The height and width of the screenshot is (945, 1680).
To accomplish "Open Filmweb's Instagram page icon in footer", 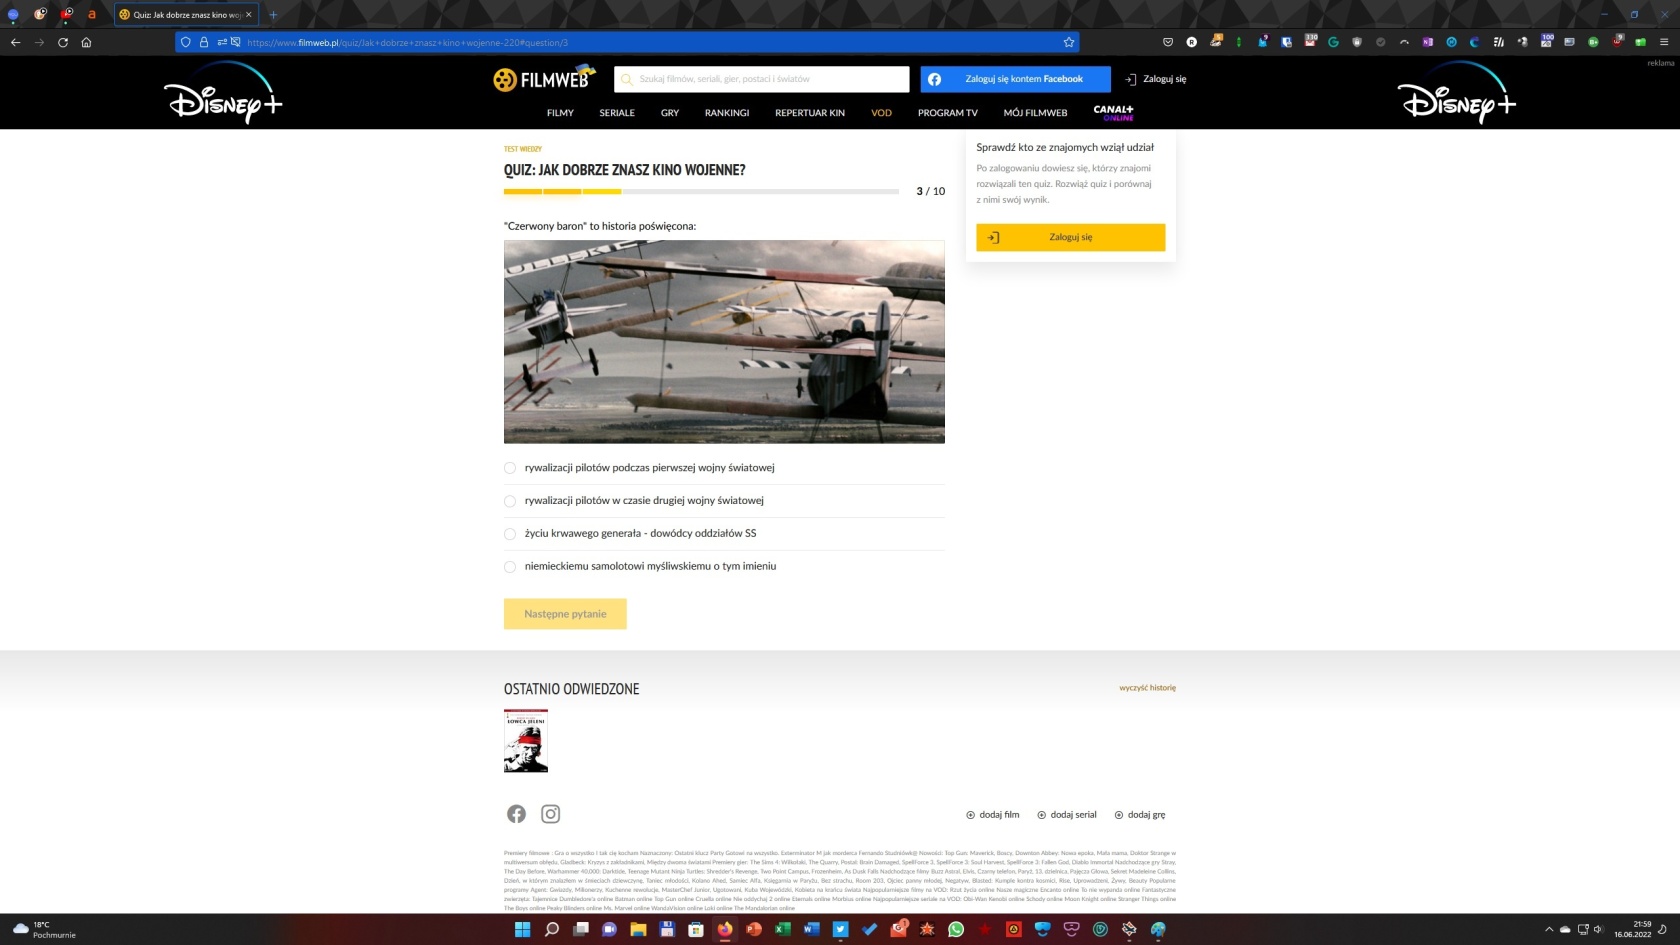I will coord(550,814).
